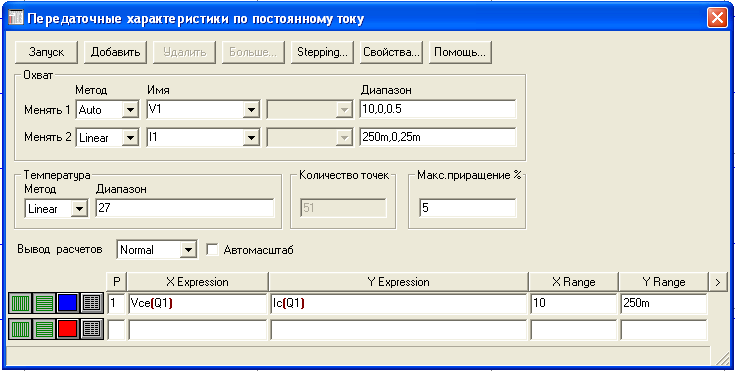Click the Добавить button
The width and height of the screenshot is (735, 371).
[115, 52]
